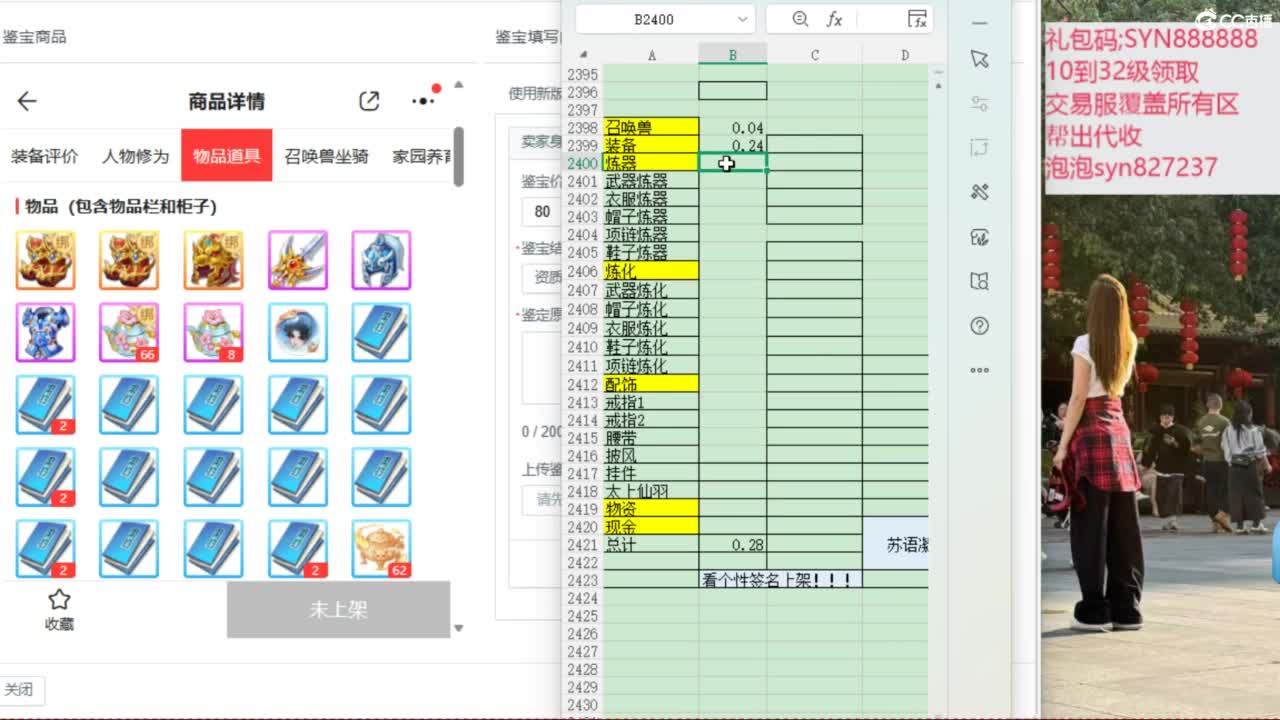1280x720 pixels.
Task: Open the 装备评价 tab
Action: click(44, 156)
